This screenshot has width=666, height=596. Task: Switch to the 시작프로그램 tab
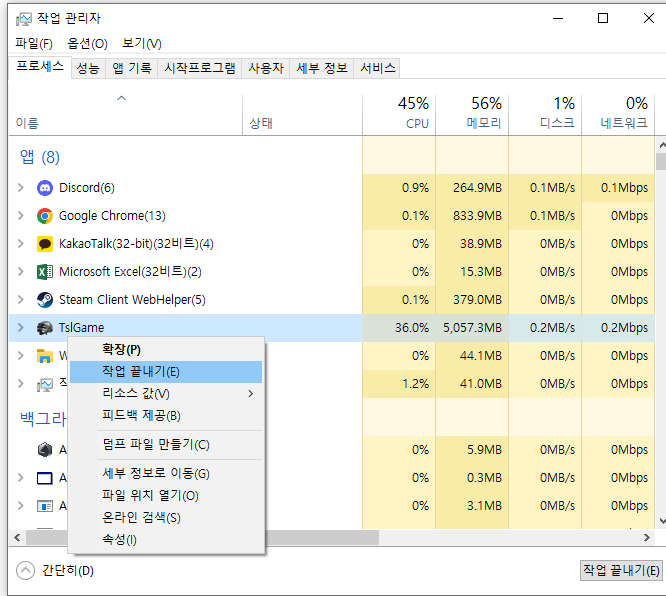200,68
